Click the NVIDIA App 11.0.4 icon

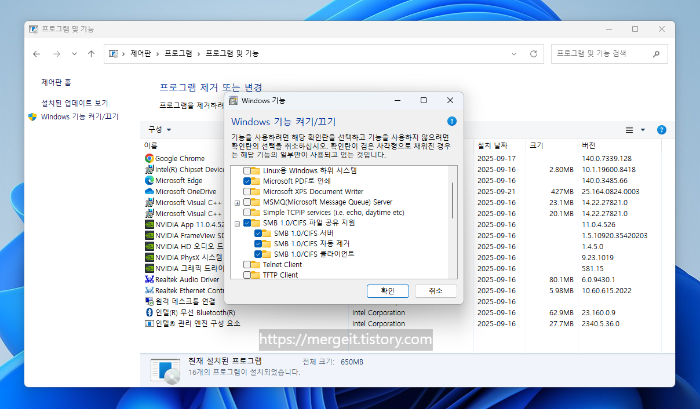(x=149, y=224)
